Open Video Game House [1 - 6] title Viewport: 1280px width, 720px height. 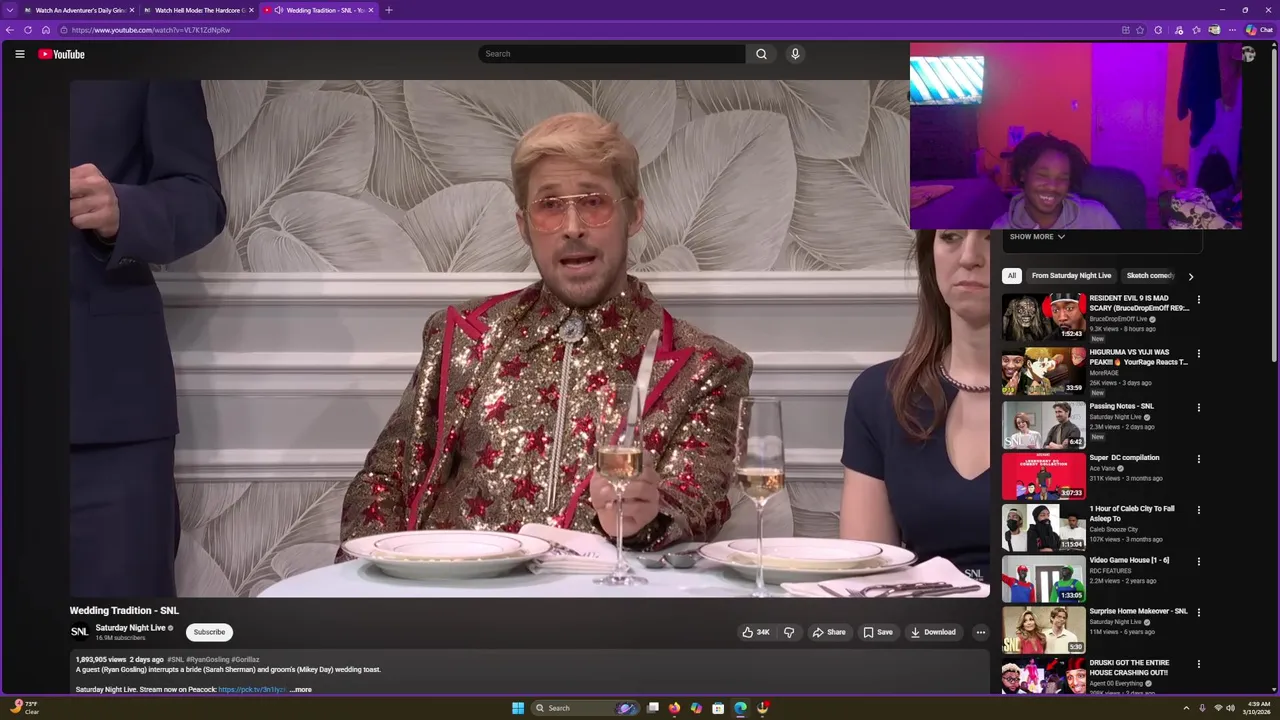1129,560
